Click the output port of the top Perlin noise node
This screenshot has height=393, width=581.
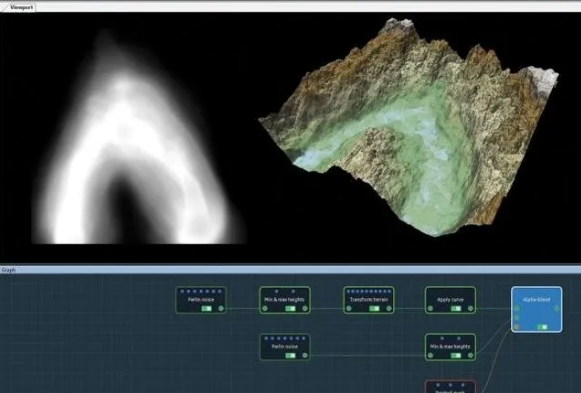221,308
